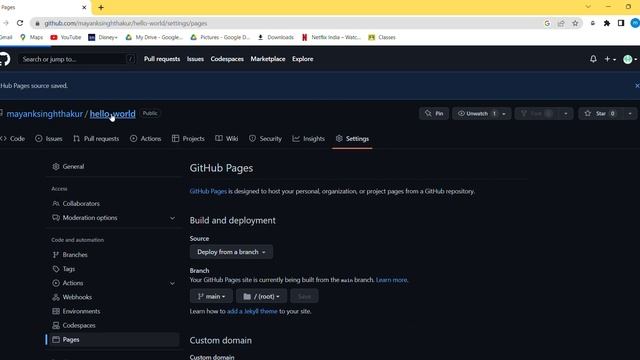Open the Fork dropdown arrow
The height and width of the screenshot is (360, 640).
(565, 113)
